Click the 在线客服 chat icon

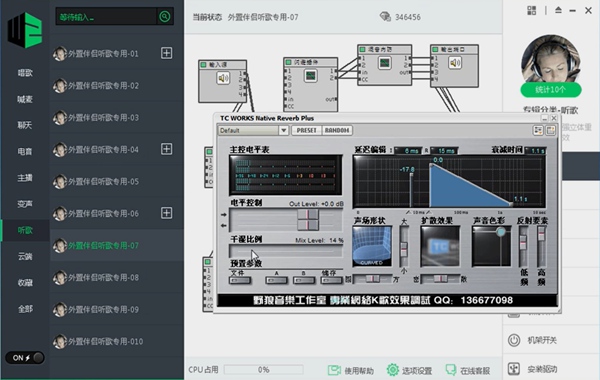(451, 370)
